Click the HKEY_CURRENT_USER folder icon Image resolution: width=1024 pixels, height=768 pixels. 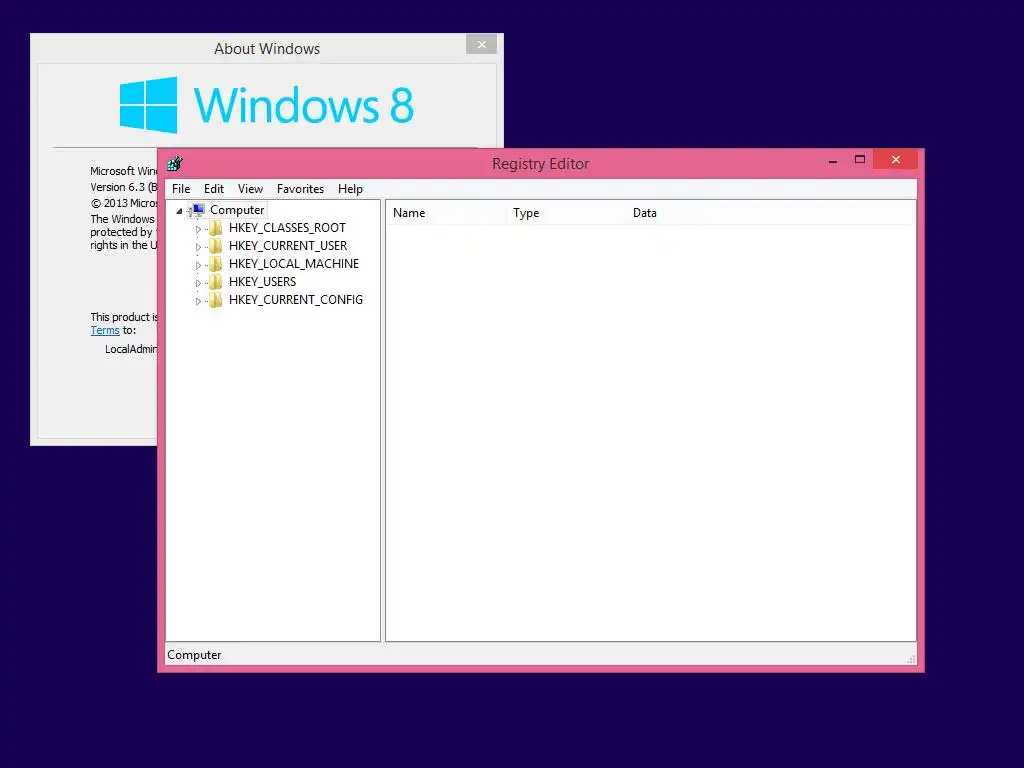[x=216, y=246]
